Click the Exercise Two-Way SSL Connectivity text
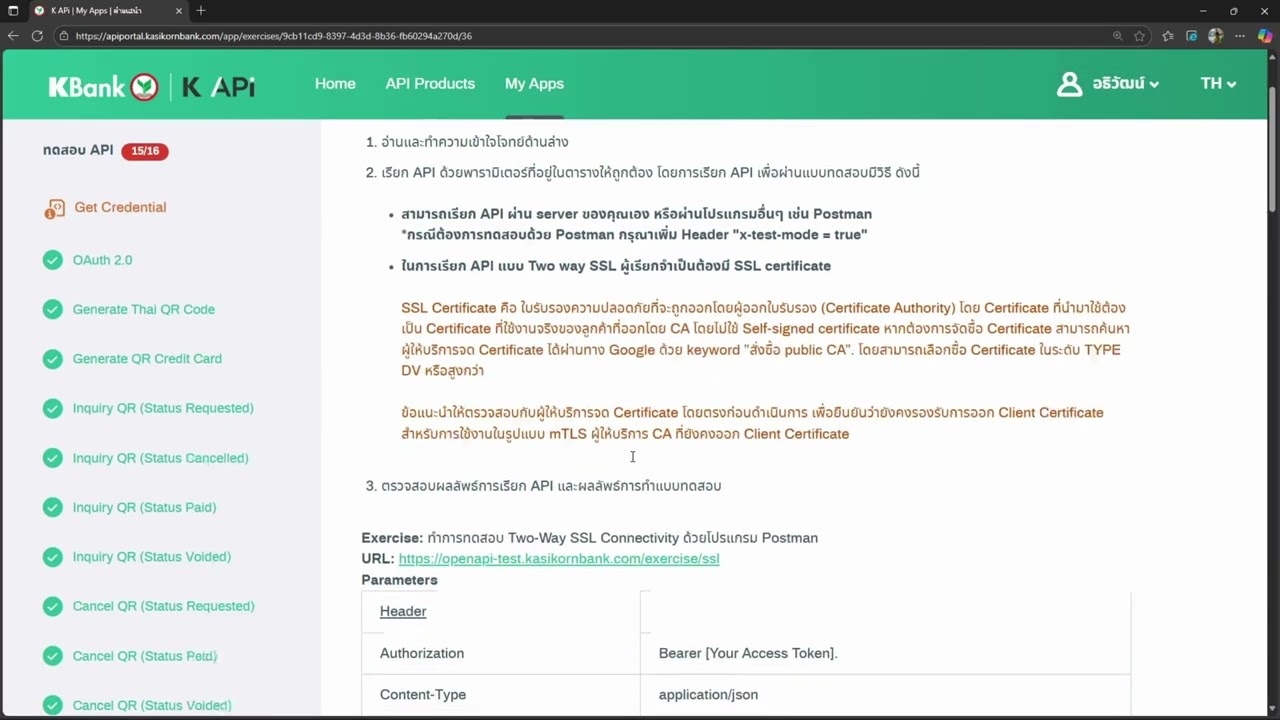The width and height of the screenshot is (1280, 720). point(590,538)
